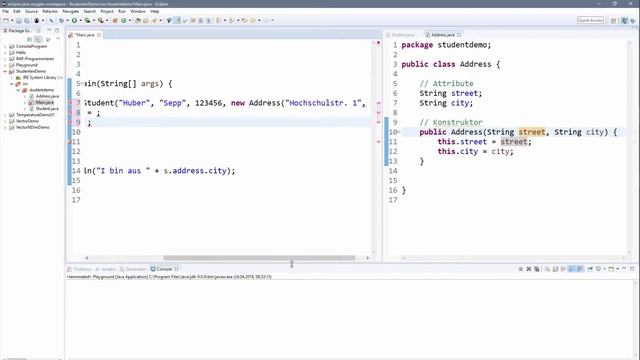This screenshot has height=360, width=640.
Task: Click the Debug bug toolbar icon
Action: tap(61, 20)
